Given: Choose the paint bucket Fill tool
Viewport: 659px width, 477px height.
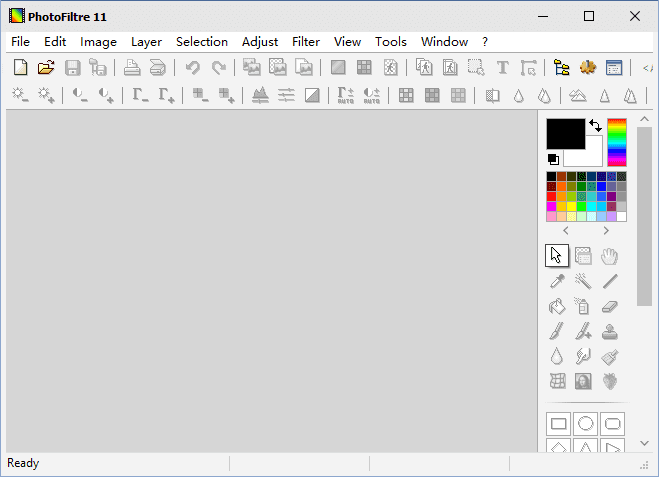Looking at the screenshot, I should point(558,306).
